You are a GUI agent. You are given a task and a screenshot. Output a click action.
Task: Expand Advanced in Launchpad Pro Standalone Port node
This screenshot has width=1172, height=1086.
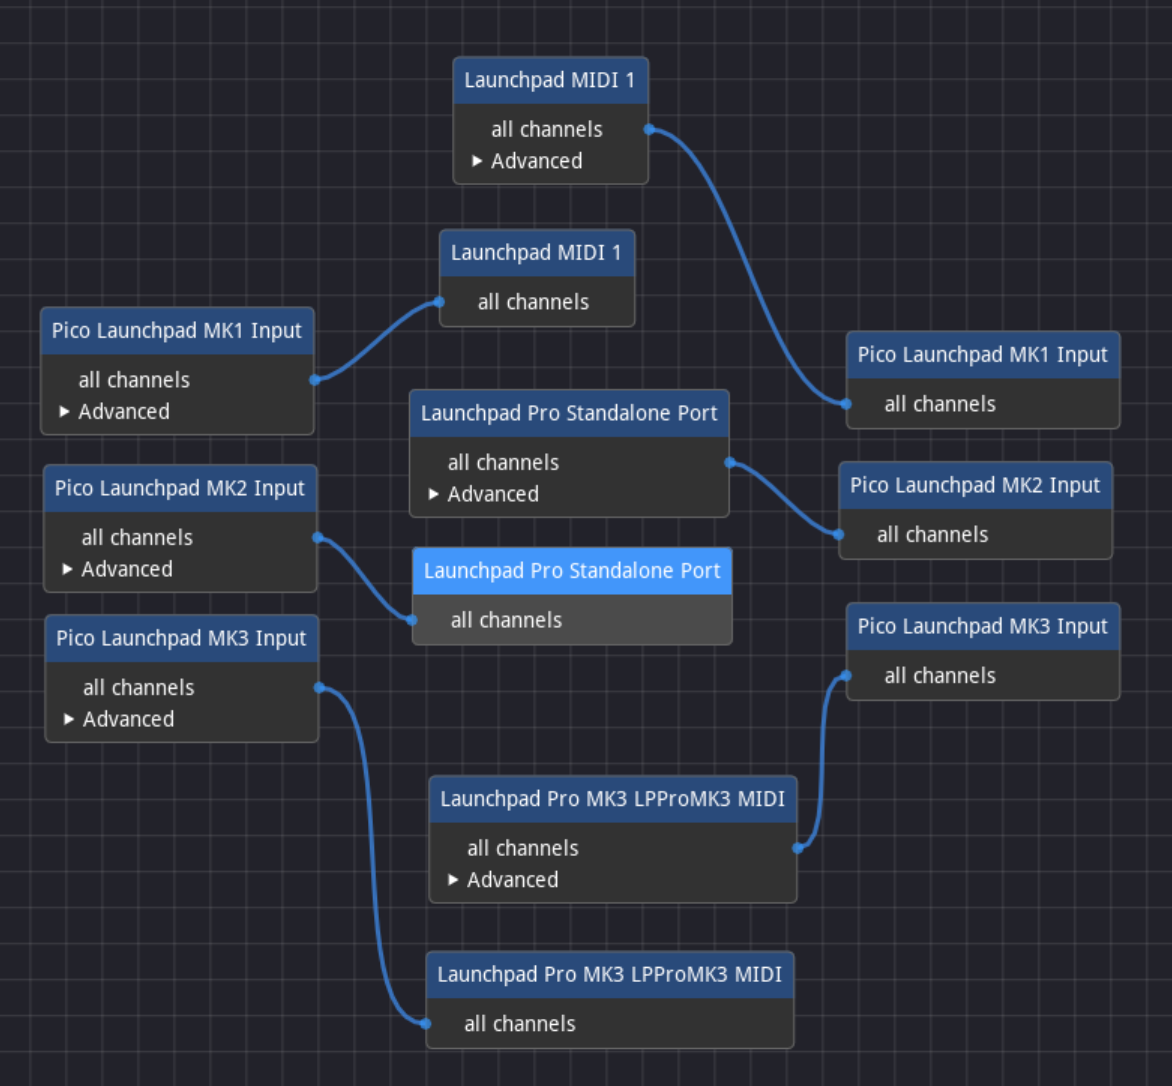[482, 494]
